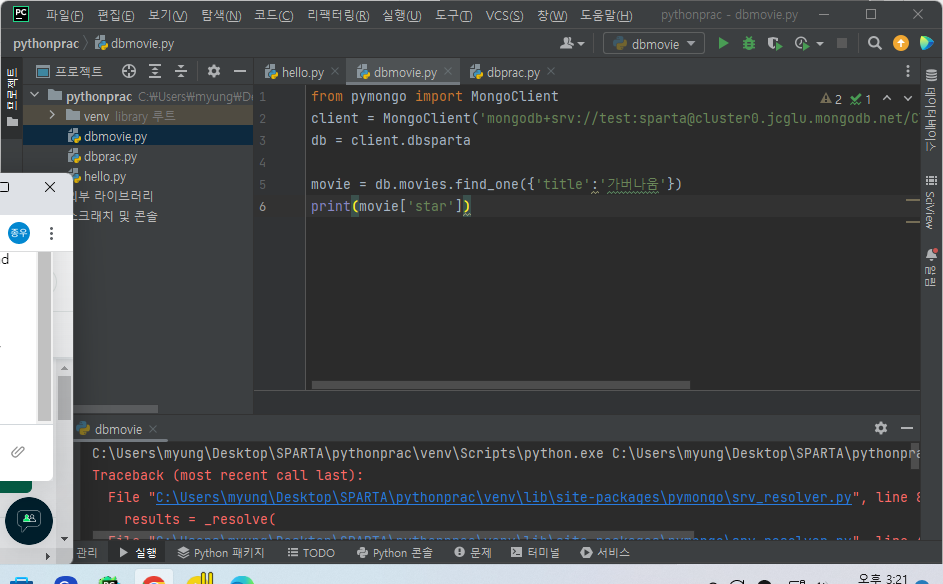The height and width of the screenshot is (584, 943).
Task: Select hello.py in project tree
Action: pyautogui.click(x=104, y=176)
